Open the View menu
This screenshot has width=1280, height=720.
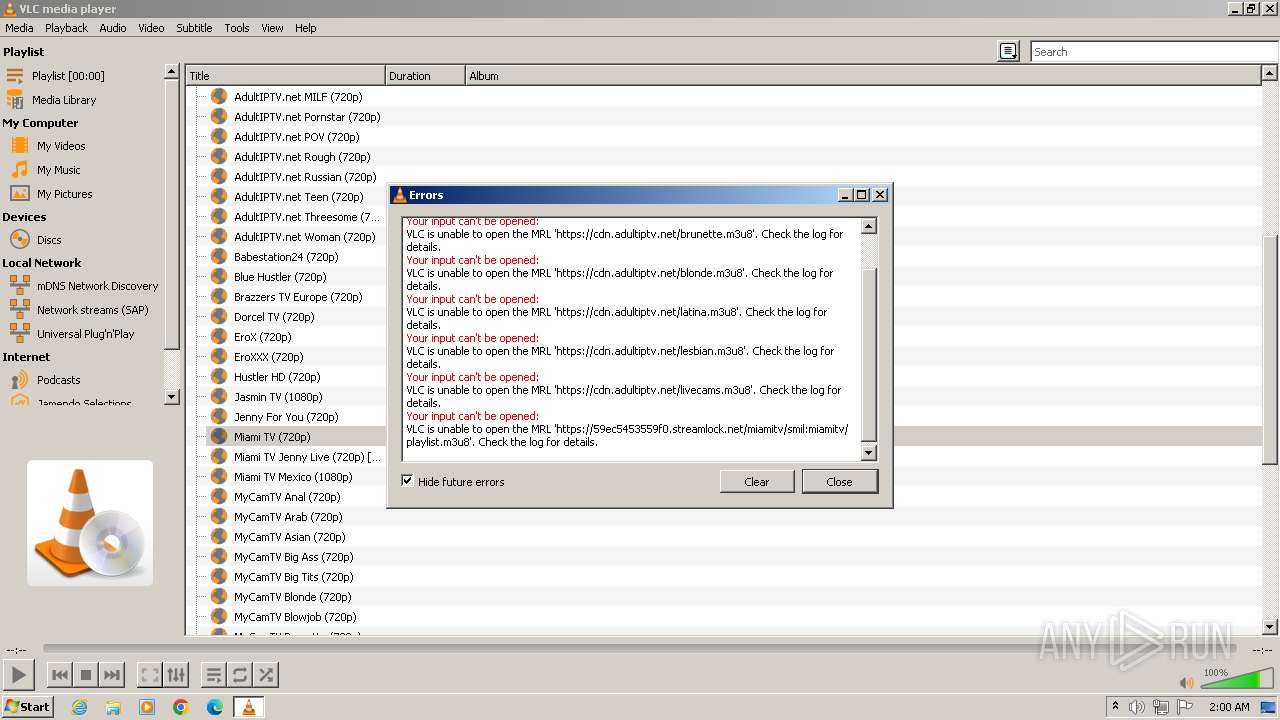click(x=272, y=28)
